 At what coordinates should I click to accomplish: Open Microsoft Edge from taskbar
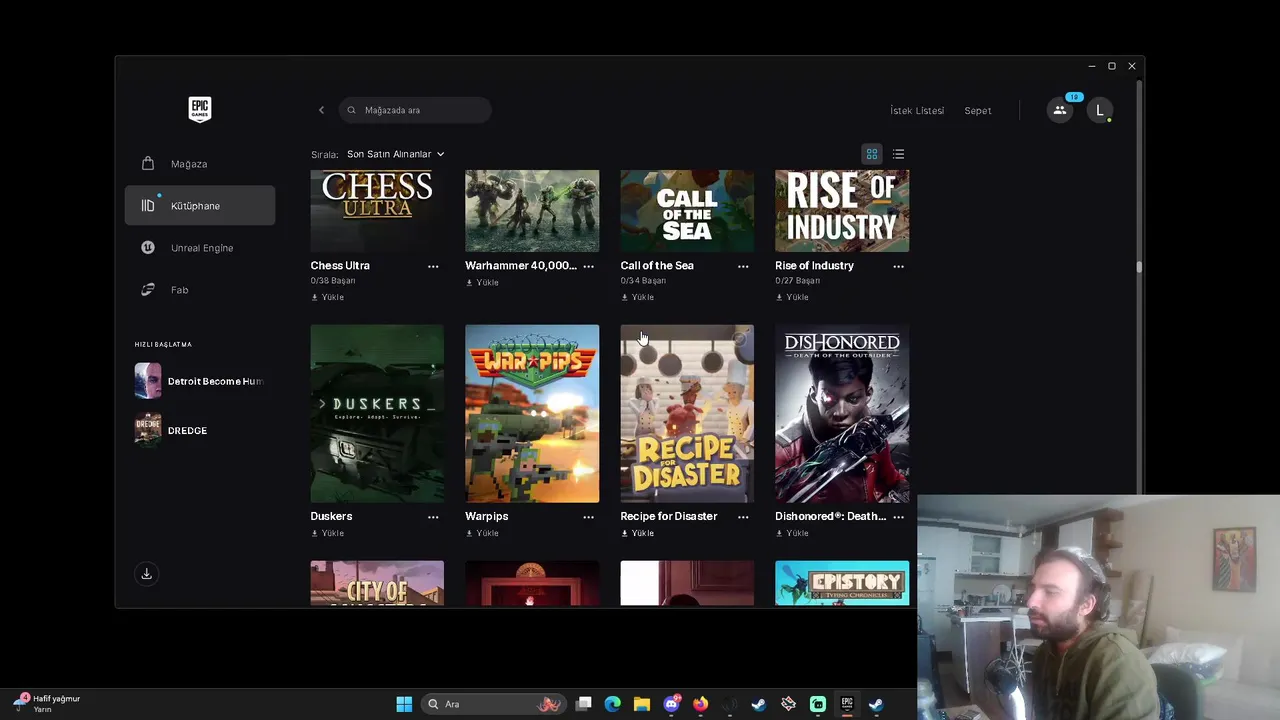(x=613, y=704)
